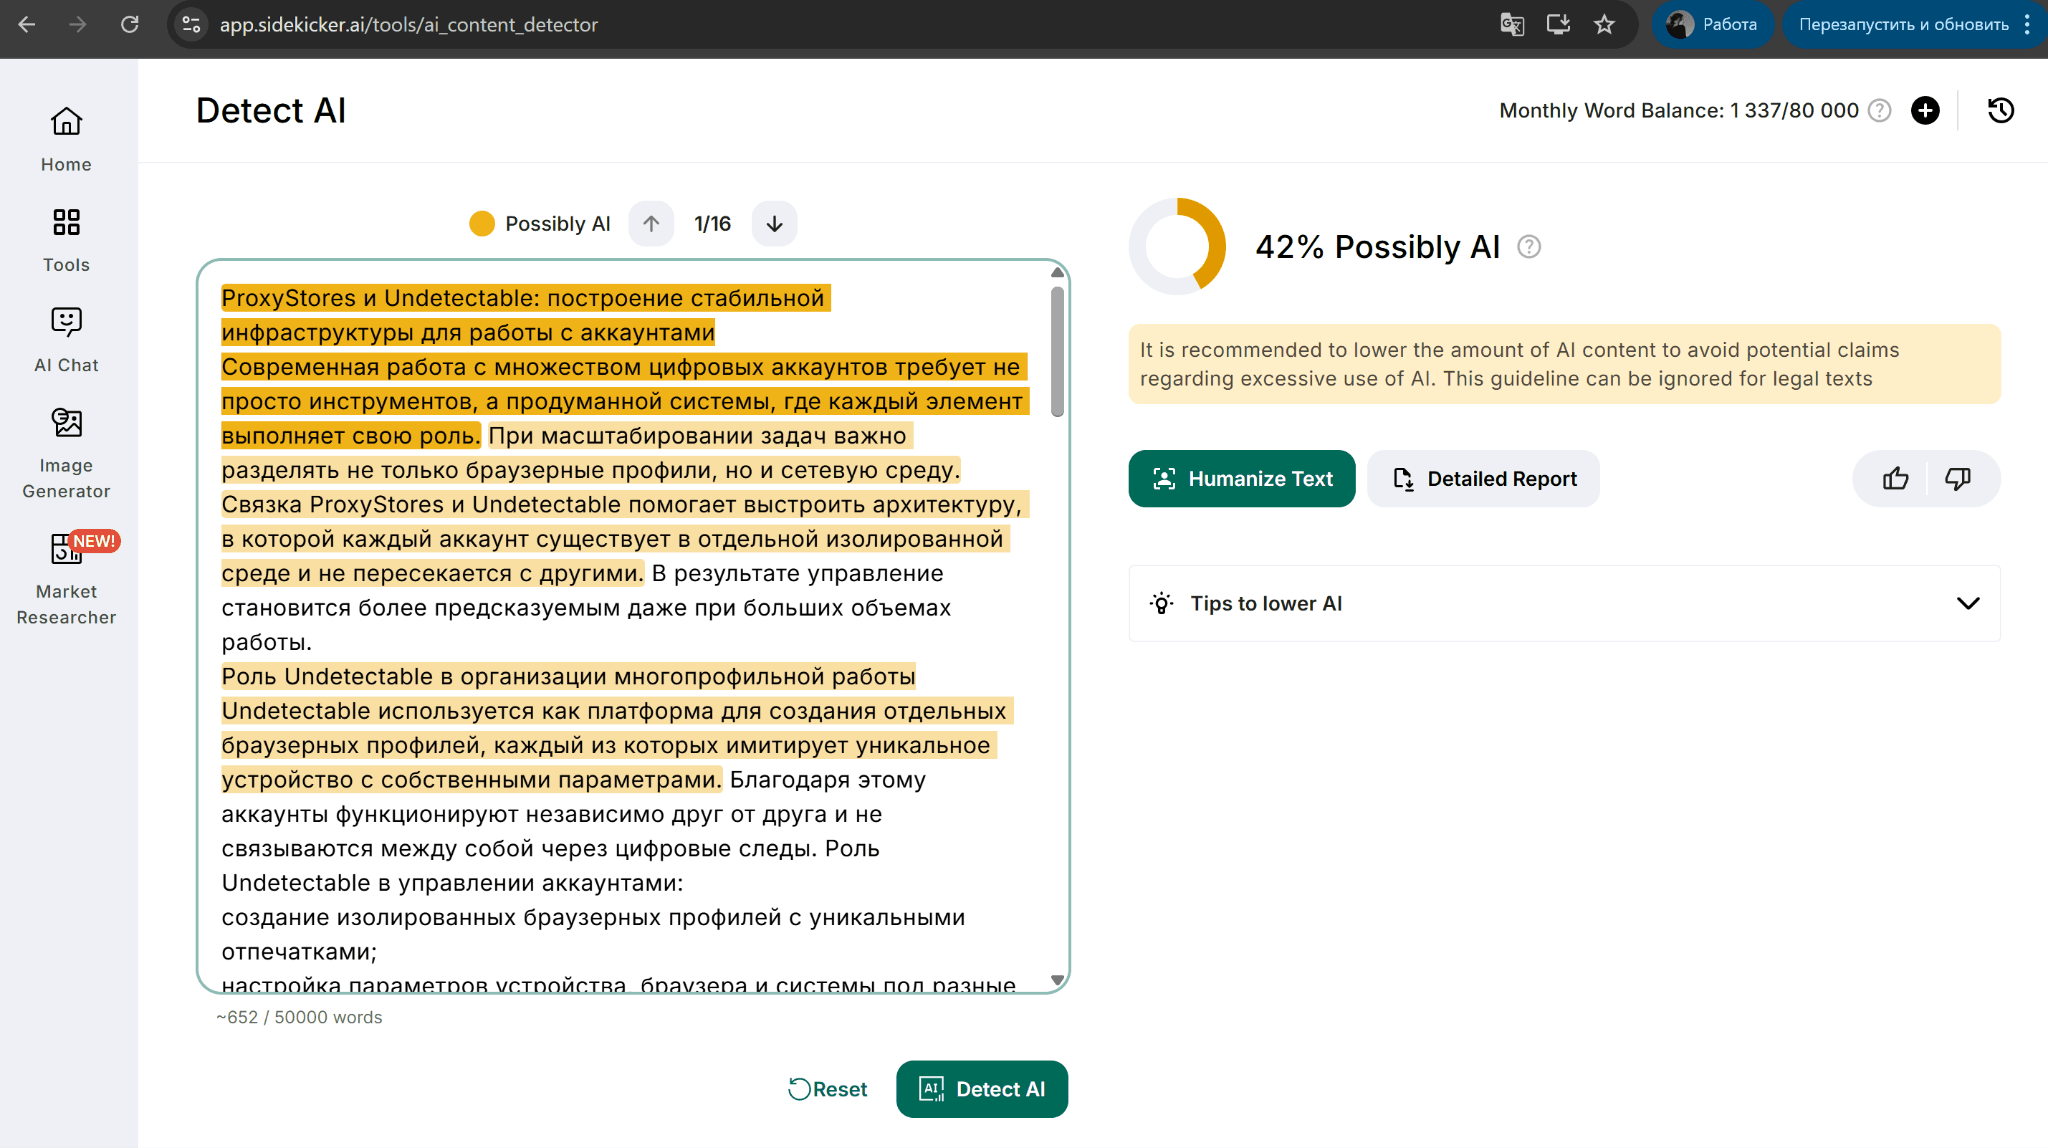
Task: Click the Humanize Text button
Action: (x=1241, y=479)
